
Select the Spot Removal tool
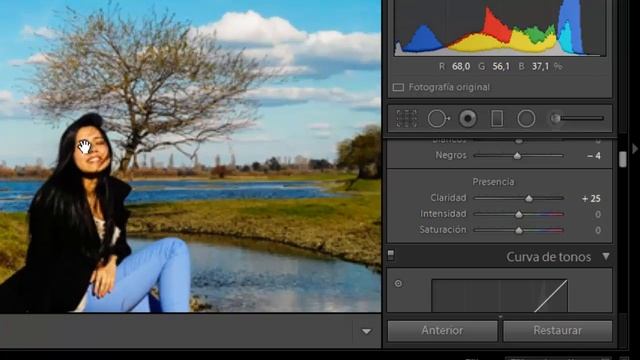tap(438, 119)
